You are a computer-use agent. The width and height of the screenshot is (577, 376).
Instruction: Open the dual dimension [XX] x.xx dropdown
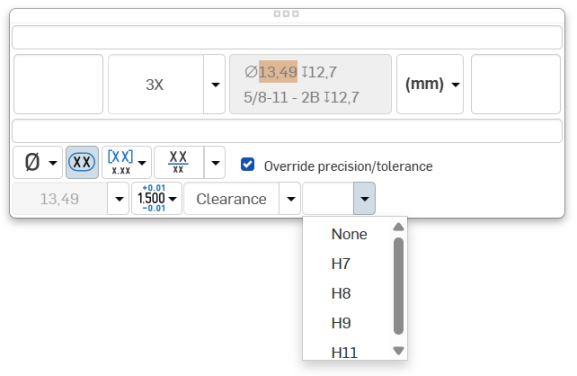(x=127, y=162)
